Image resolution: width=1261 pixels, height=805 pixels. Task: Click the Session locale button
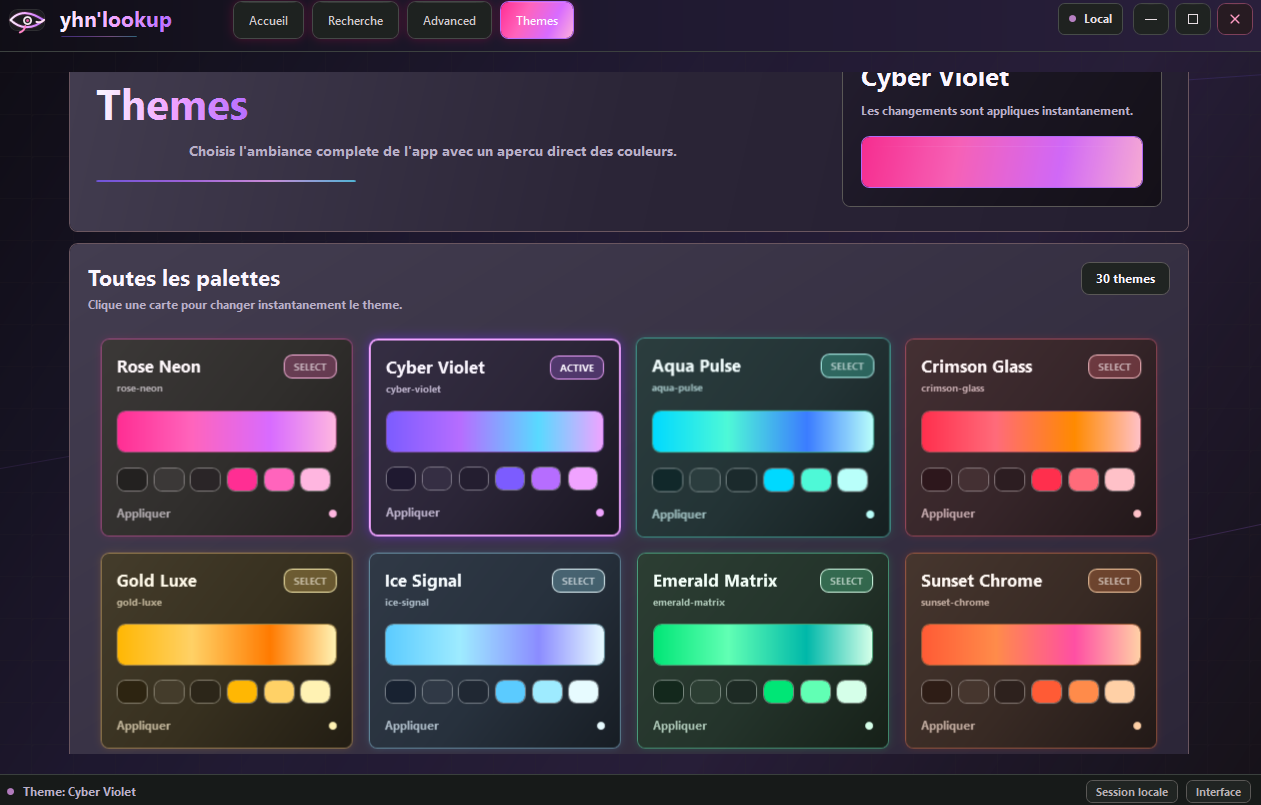coord(1132,792)
